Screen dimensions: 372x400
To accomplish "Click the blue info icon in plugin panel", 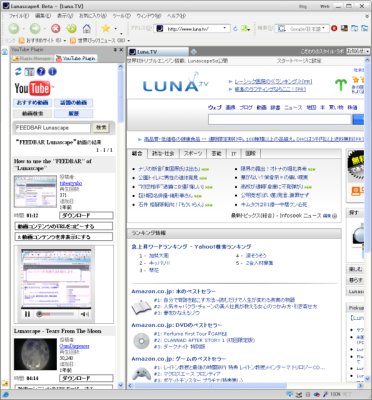I will pyautogui.click(x=52, y=71).
